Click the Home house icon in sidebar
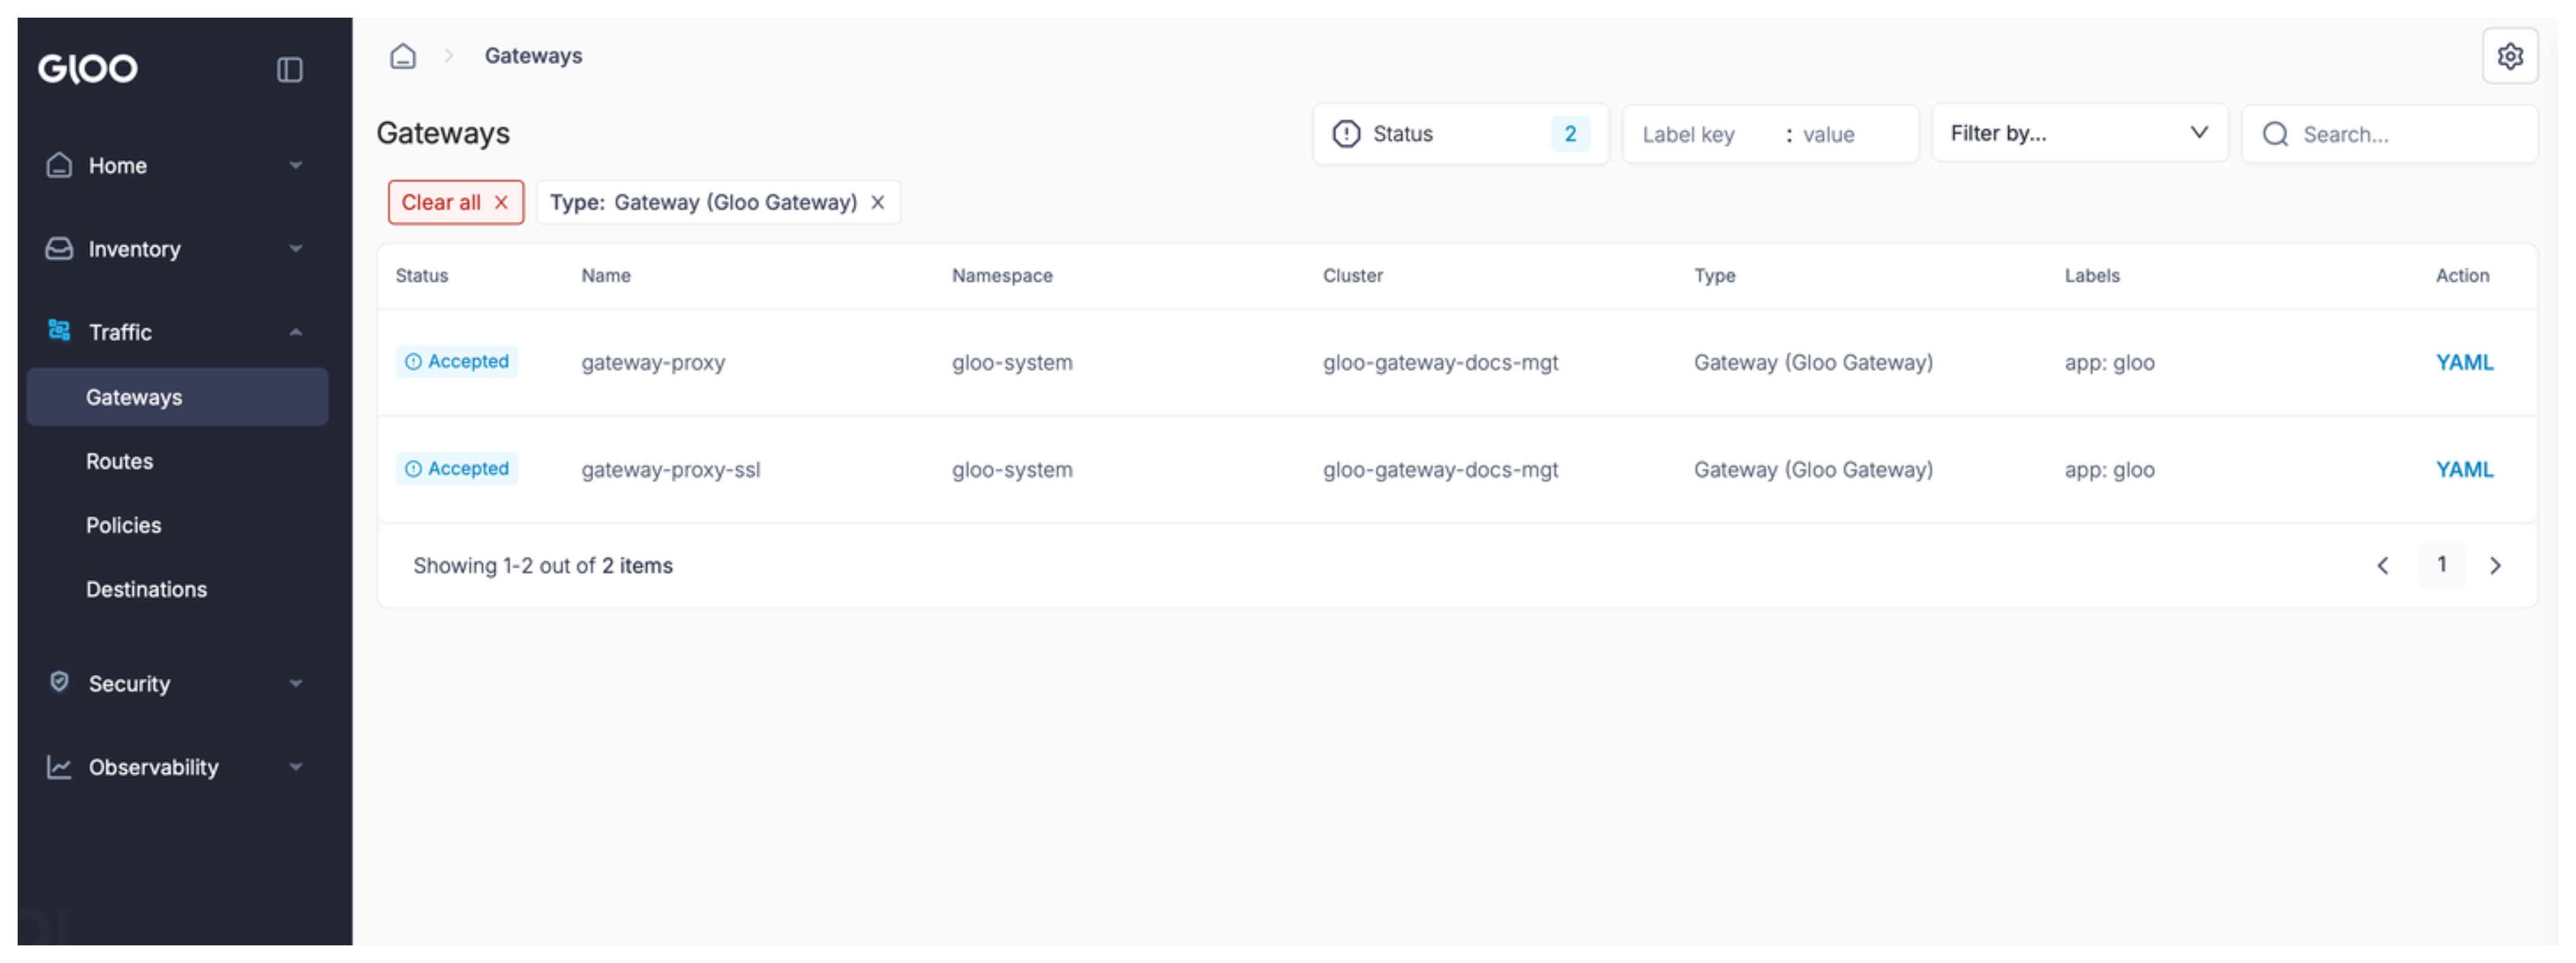The image size is (2576, 963). coord(59,165)
